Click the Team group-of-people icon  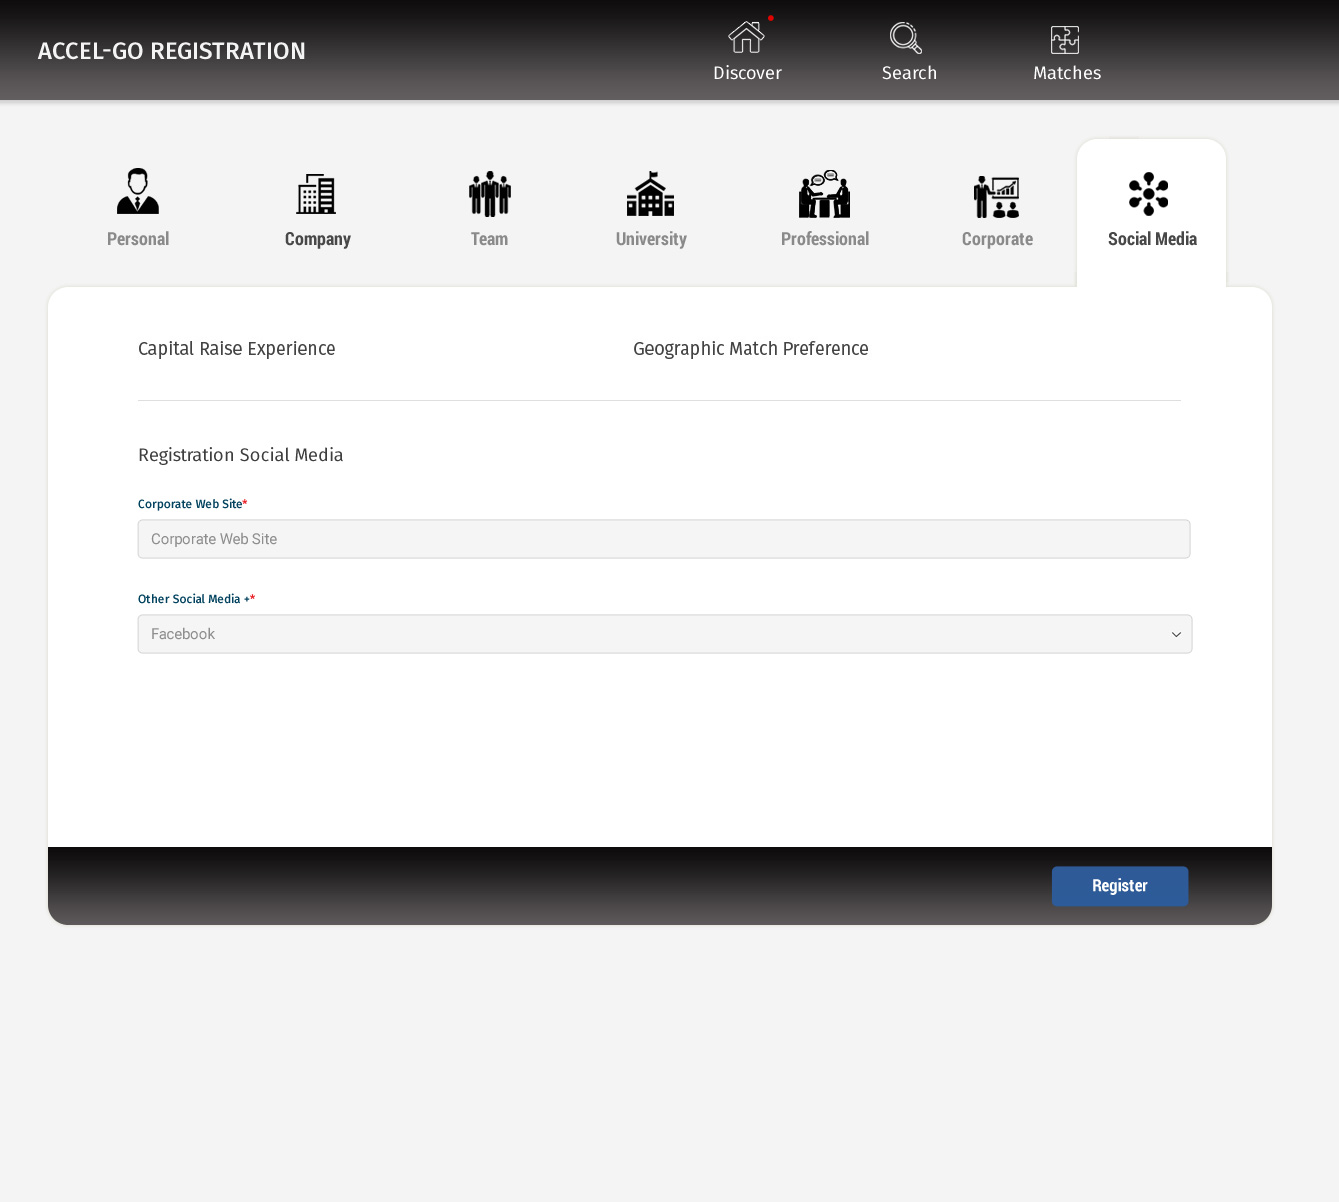point(490,194)
